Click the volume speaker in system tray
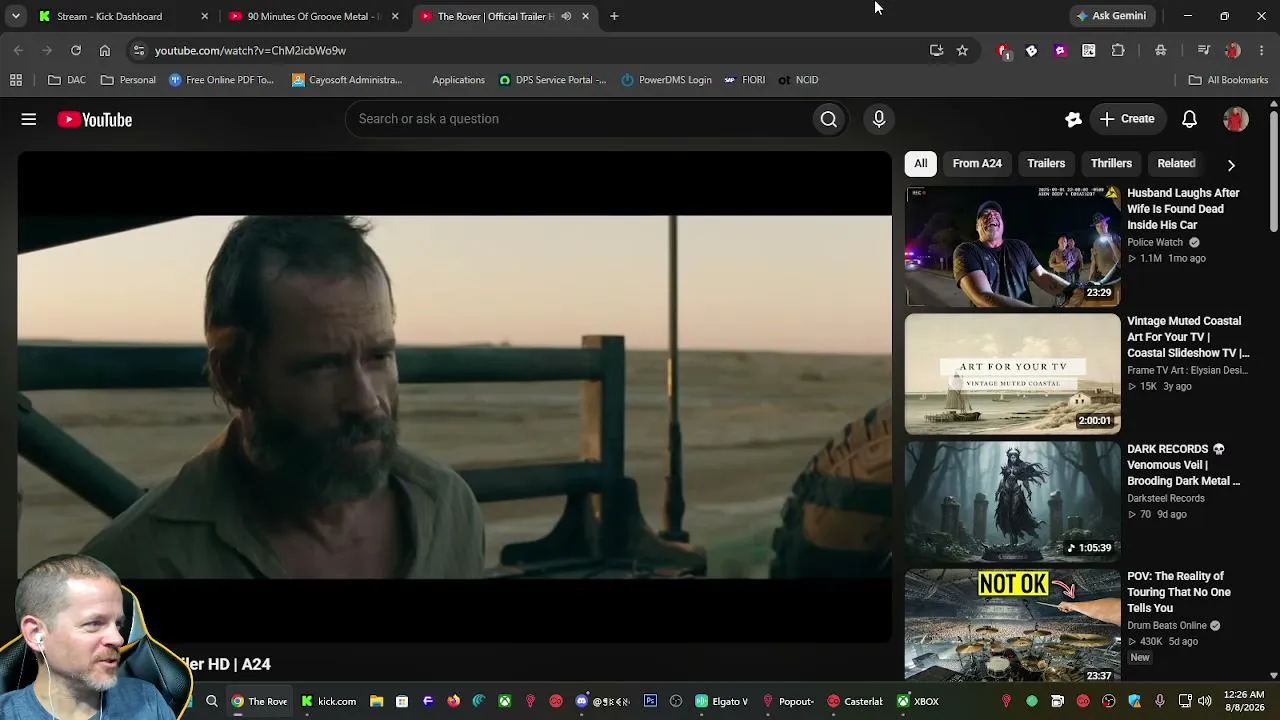The width and height of the screenshot is (1280, 720). coord(1205,701)
